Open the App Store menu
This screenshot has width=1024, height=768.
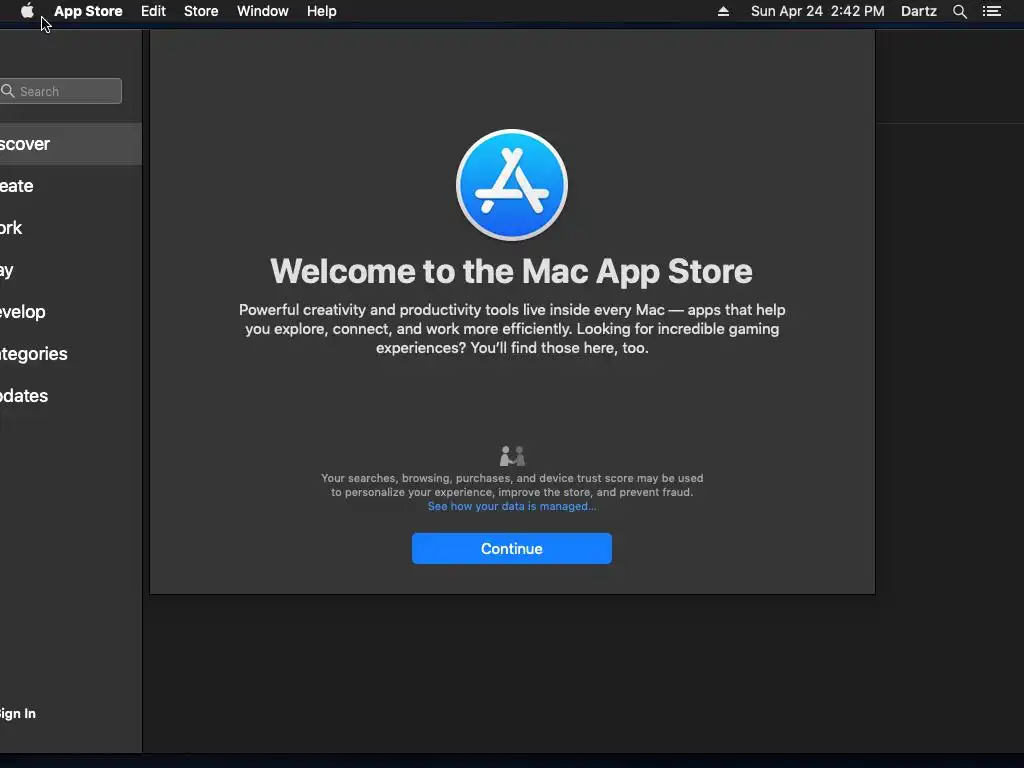88,11
